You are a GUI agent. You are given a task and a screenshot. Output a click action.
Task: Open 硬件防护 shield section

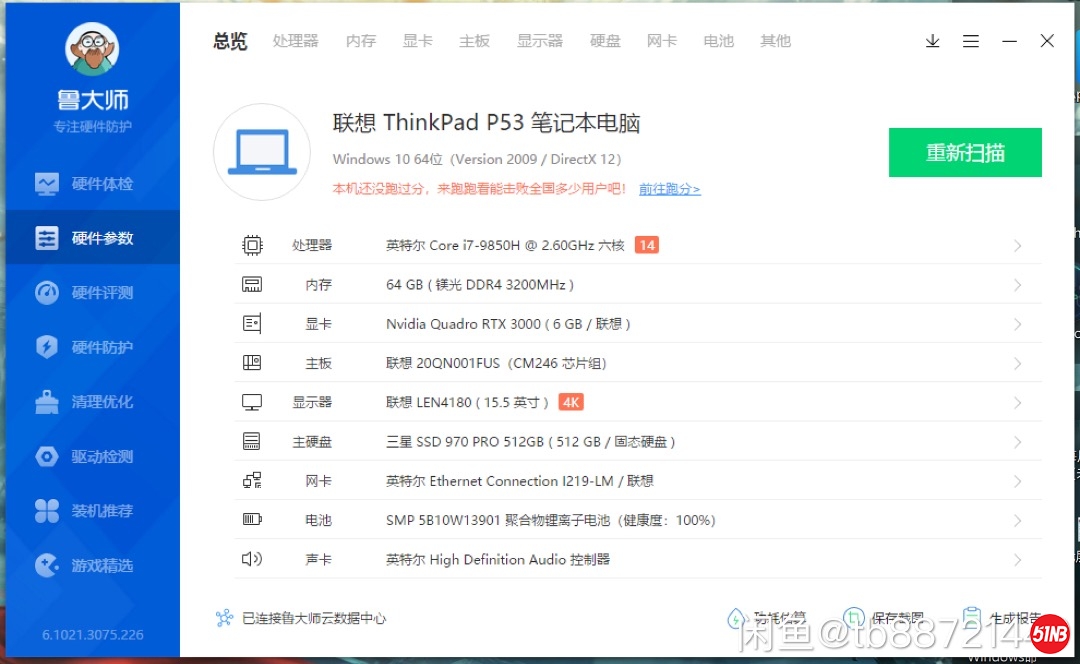pos(92,347)
